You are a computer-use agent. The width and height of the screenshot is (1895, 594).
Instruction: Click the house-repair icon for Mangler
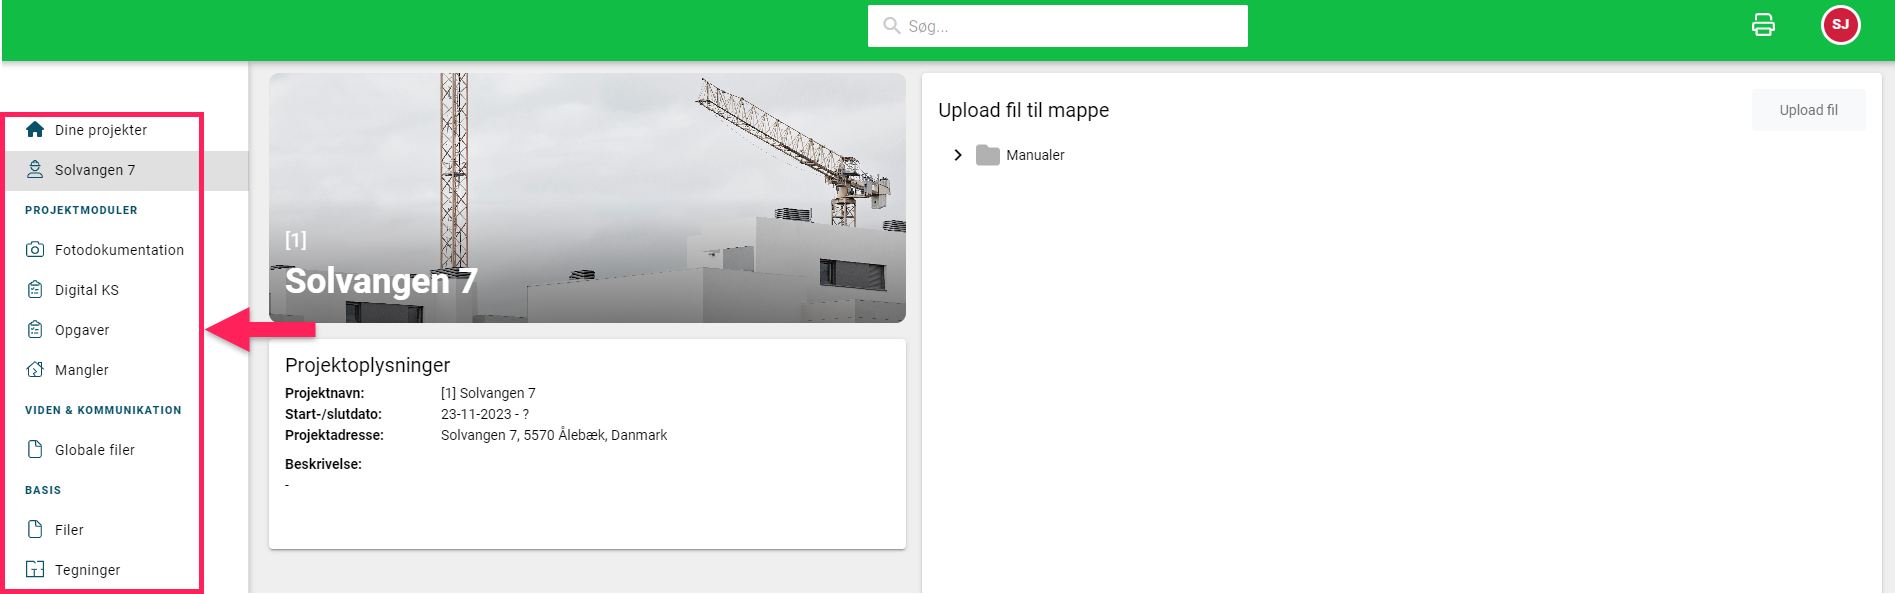click(35, 369)
